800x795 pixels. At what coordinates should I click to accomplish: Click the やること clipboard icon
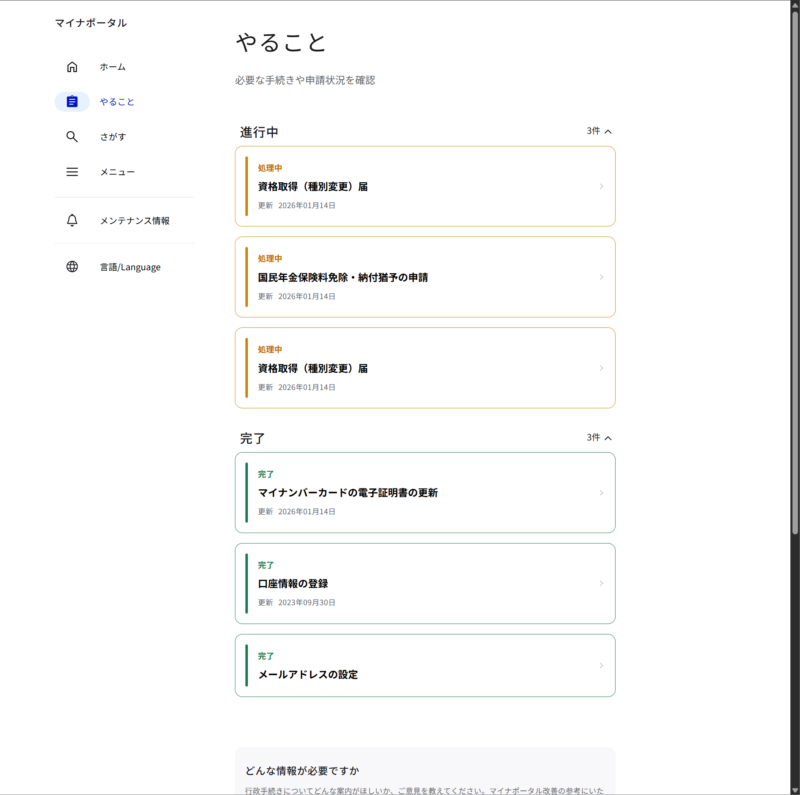pos(72,102)
